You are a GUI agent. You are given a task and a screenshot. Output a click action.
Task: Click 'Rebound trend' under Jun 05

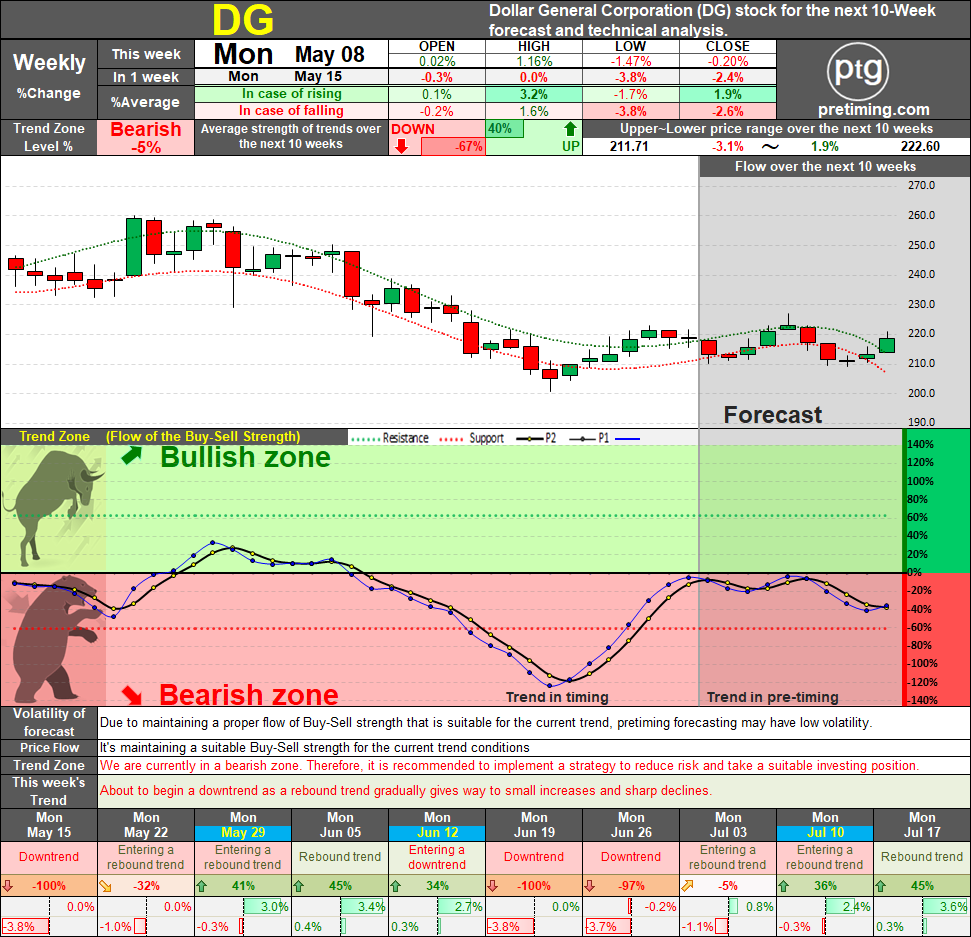tap(340, 857)
